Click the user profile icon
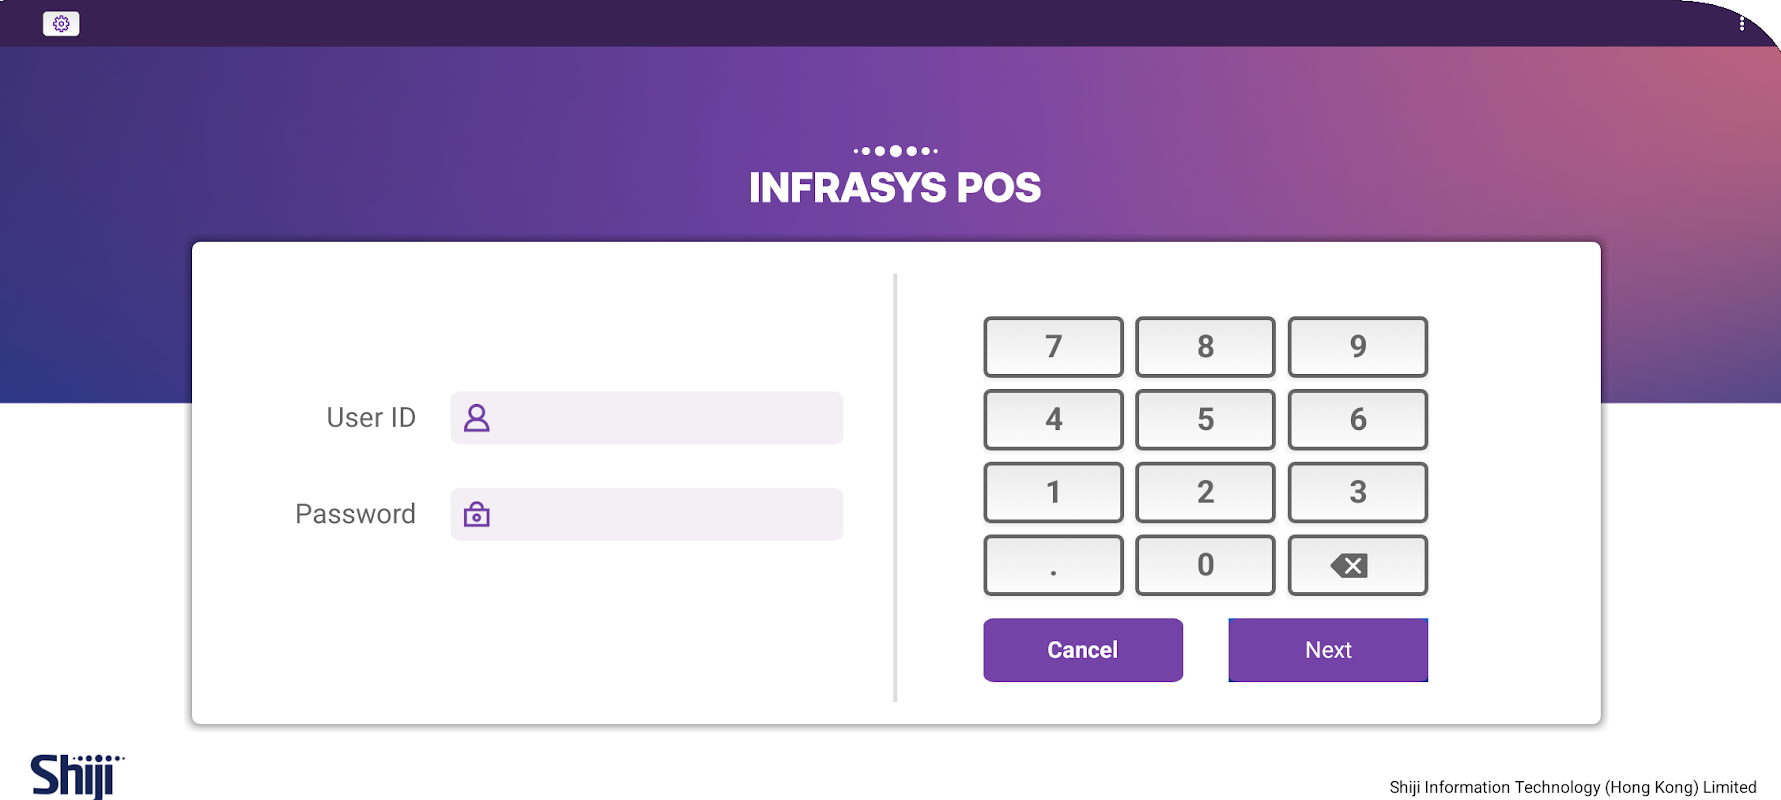 477,418
